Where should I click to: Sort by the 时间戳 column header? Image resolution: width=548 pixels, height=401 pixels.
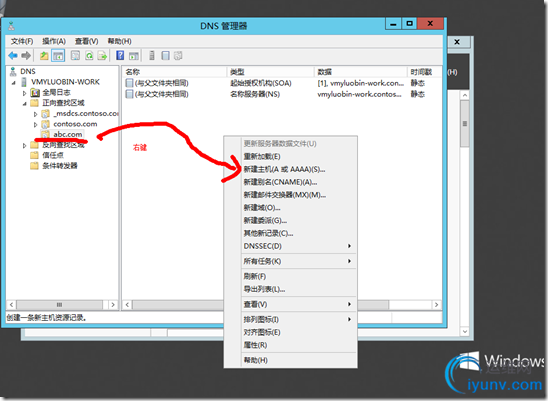pos(424,72)
